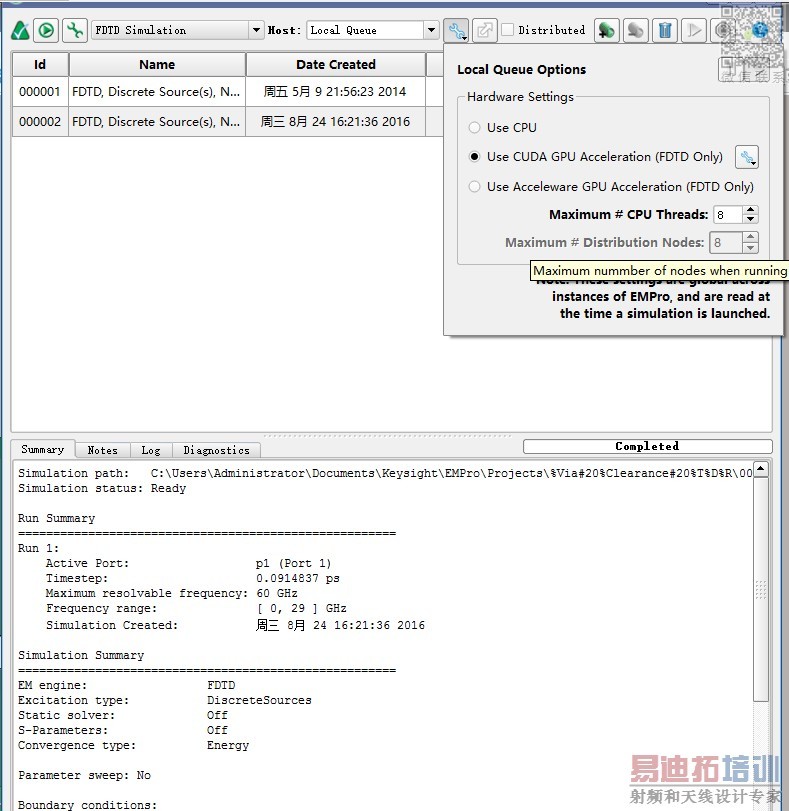Image resolution: width=789 pixels, height=811 pixels.
Task: Increase Maximum Distribution Nodes value
Action: [x=750, y=237]
